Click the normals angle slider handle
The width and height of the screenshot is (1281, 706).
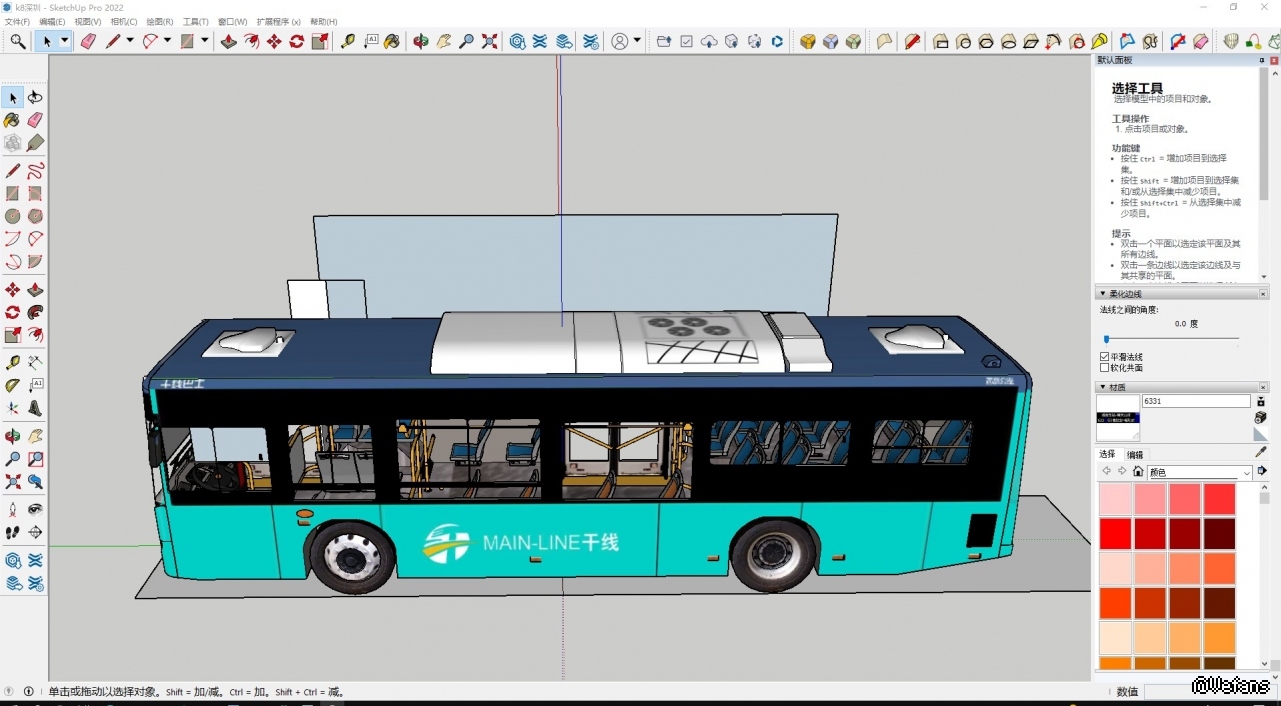click(x=1106, y=340)
